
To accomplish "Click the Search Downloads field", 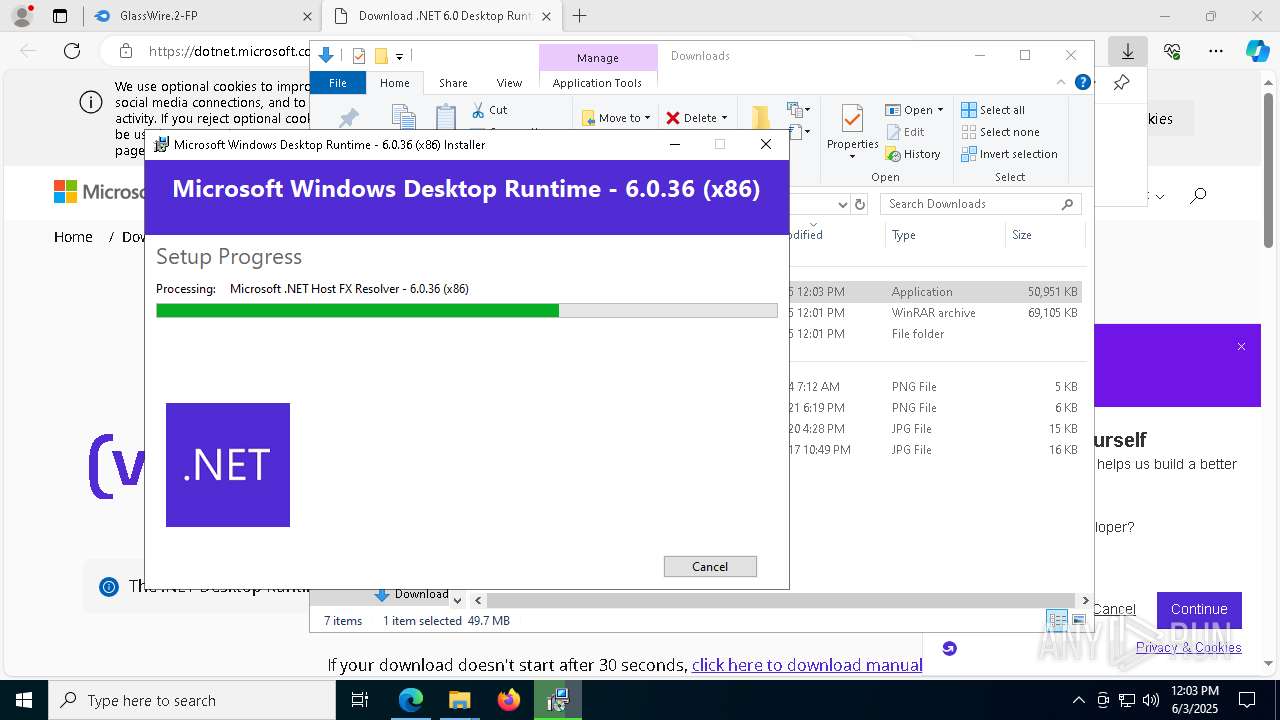I will (x=980, y=204).
